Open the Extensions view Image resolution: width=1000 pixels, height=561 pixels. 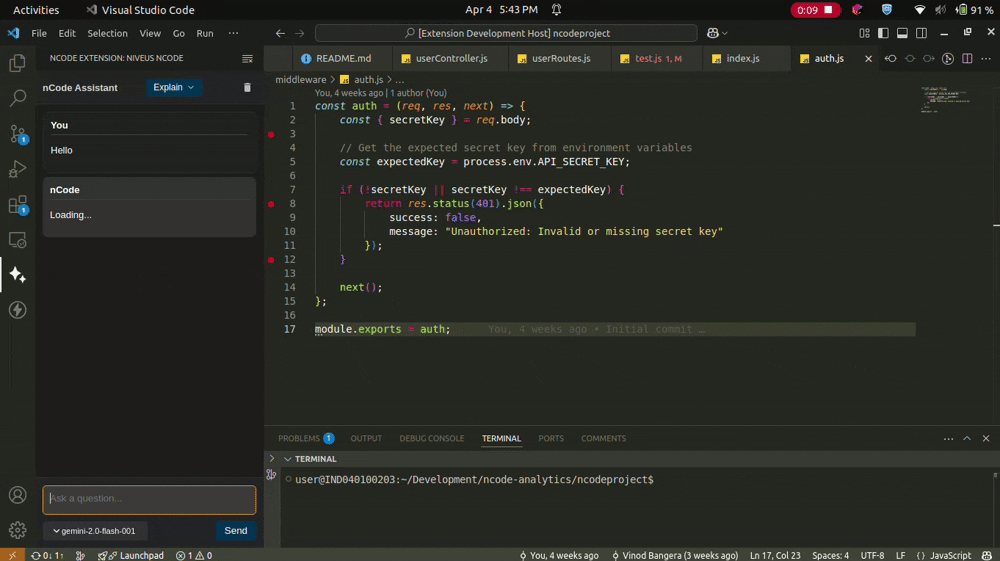coord(17,205)
